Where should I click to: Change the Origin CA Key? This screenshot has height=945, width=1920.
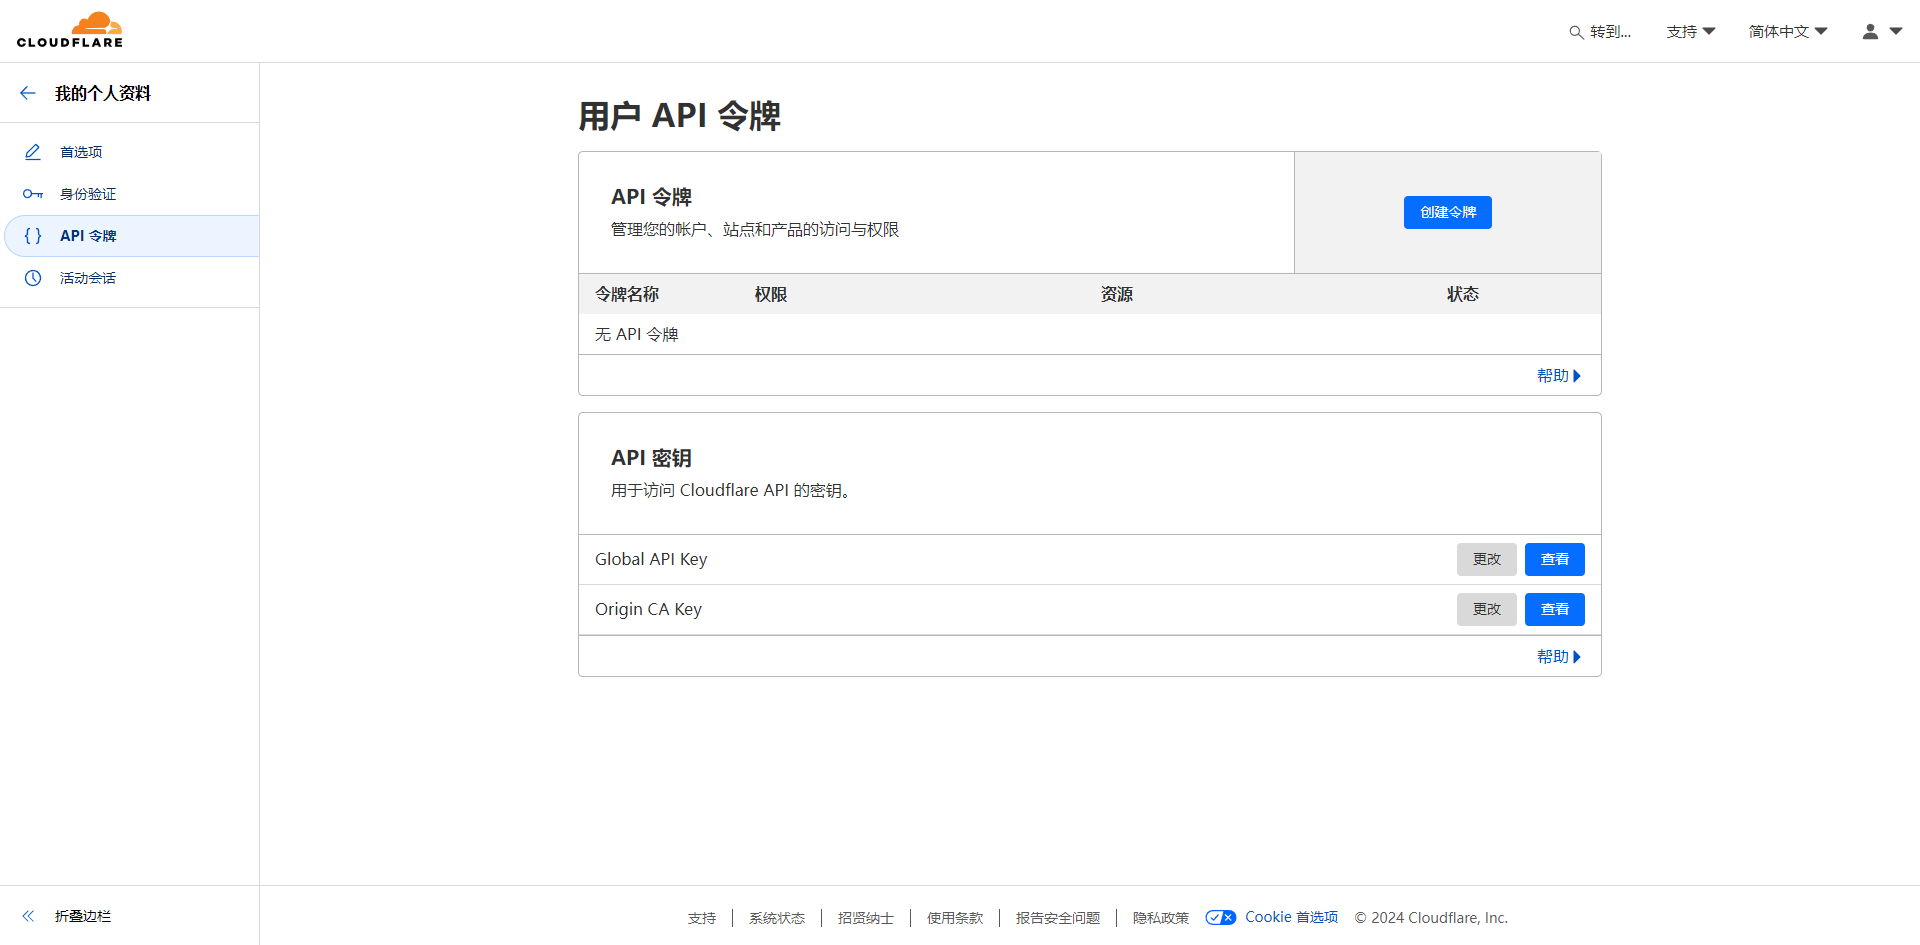[x=1486, y=610]
